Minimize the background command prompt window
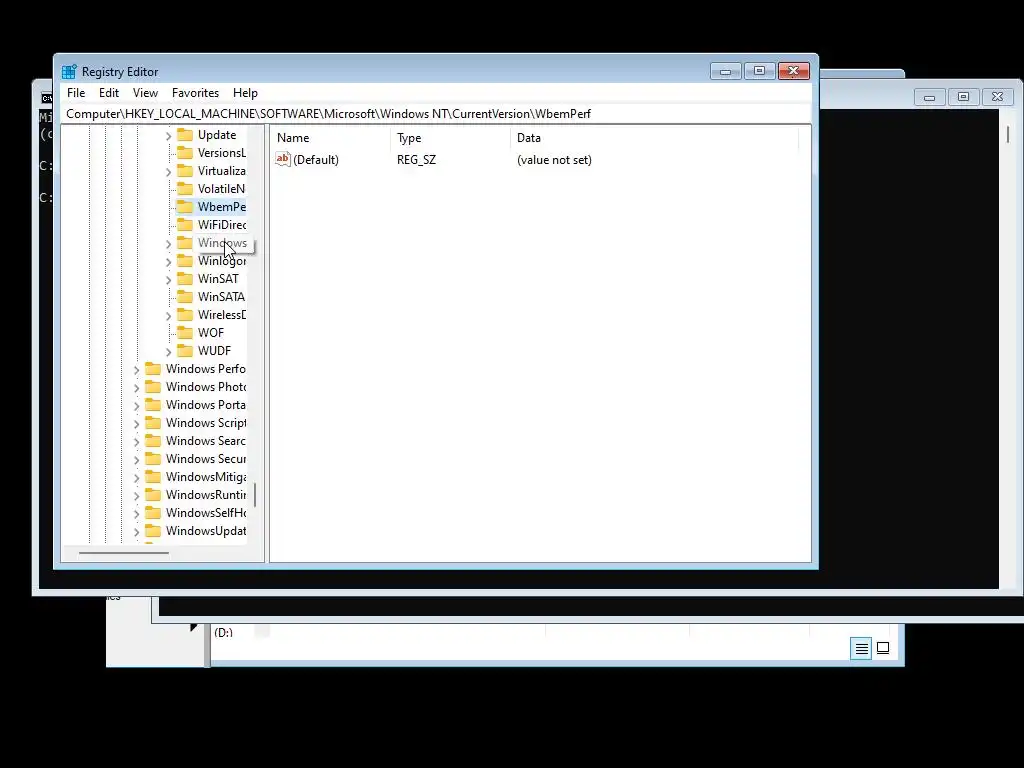This screenshot has width=1024, height=768. point(929,97)
